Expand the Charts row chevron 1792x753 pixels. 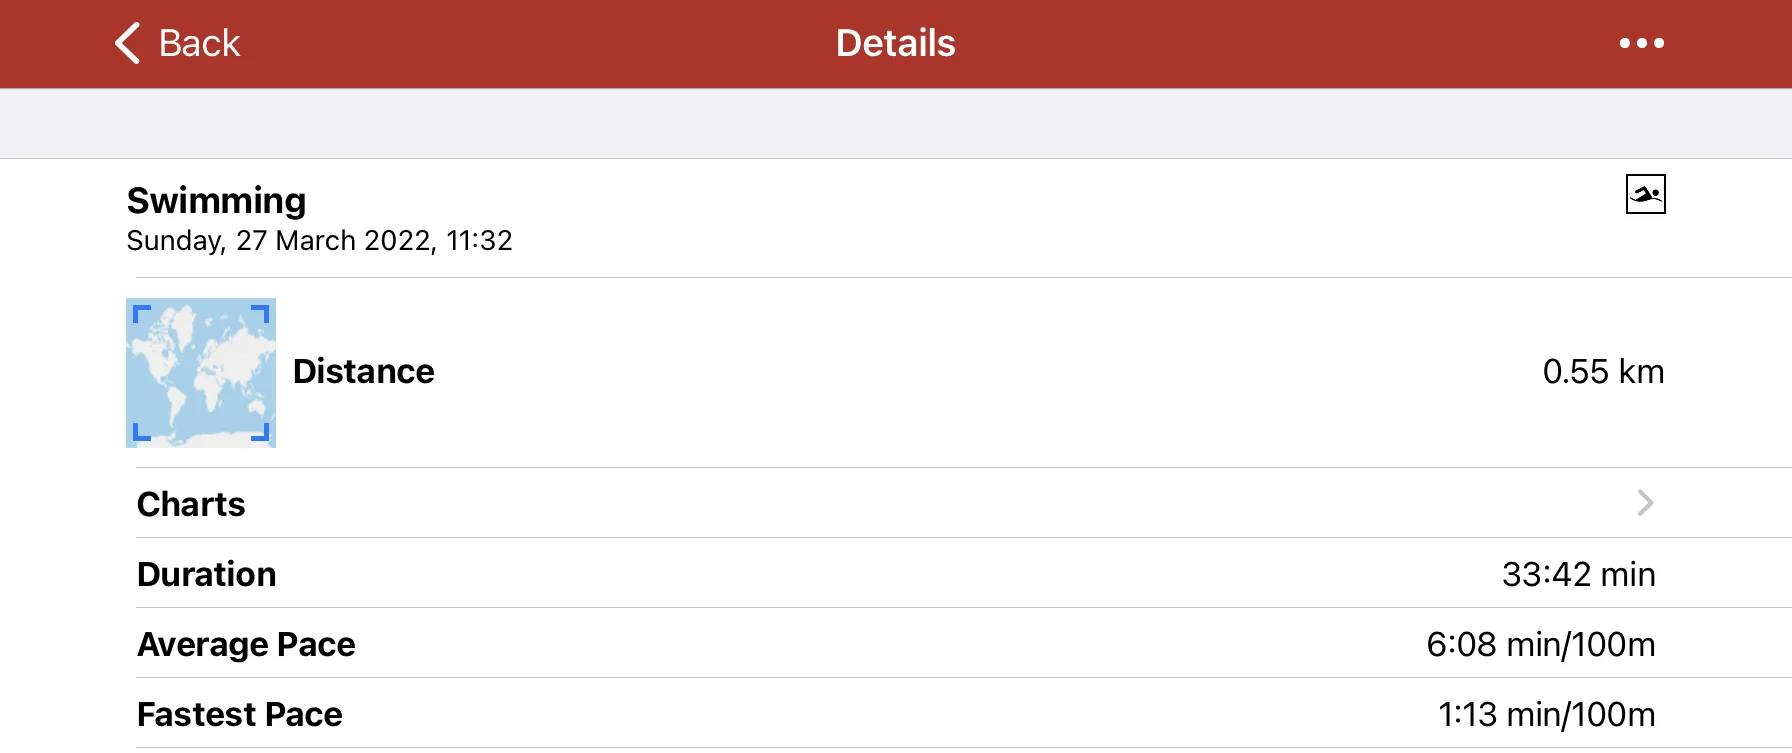click(x=1645, y=502)
